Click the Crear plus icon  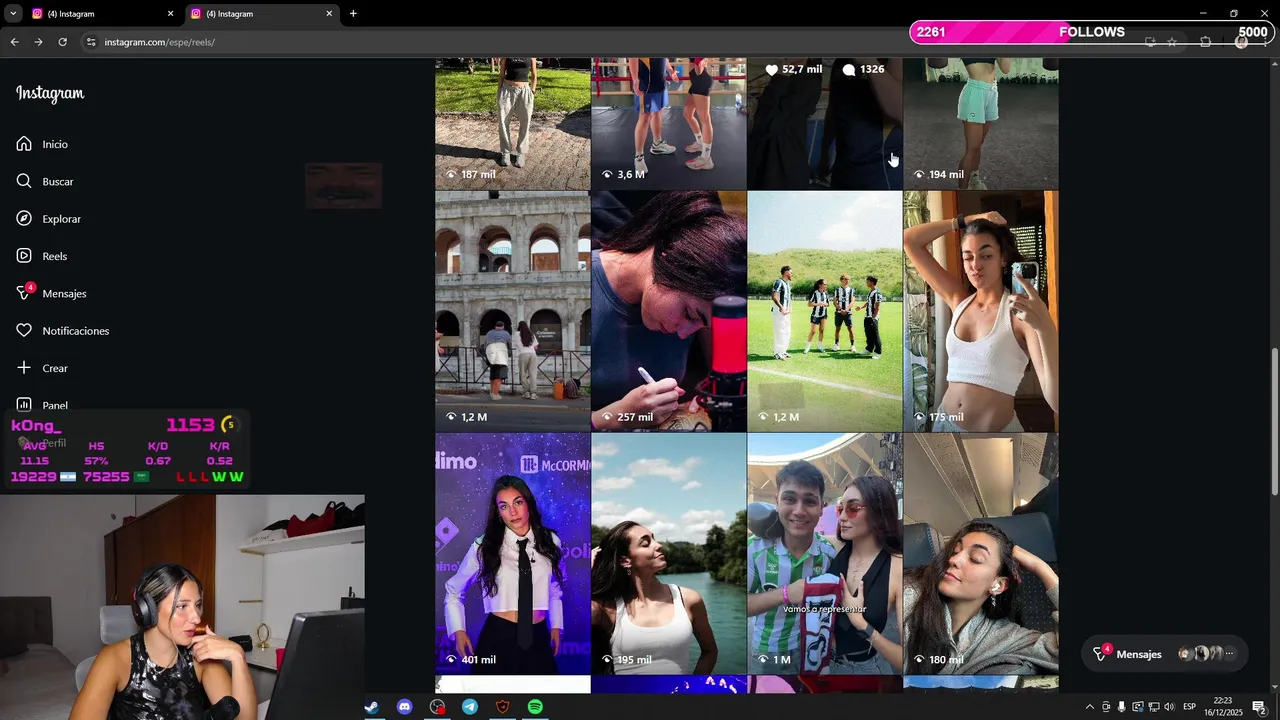click(24, 368)
